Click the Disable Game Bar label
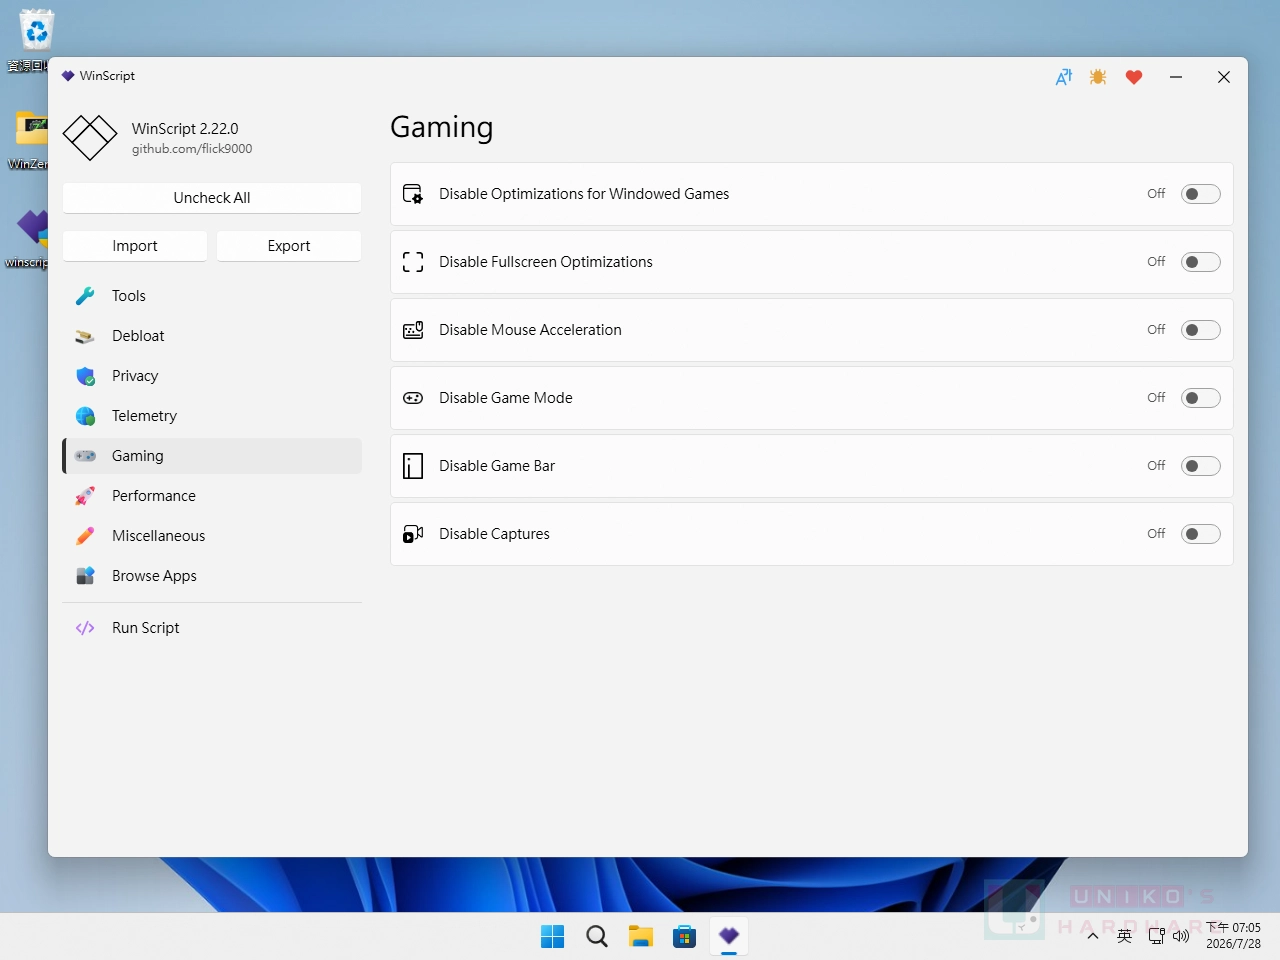The height and width of the screenshot is (960, 1280). (497, 466)
